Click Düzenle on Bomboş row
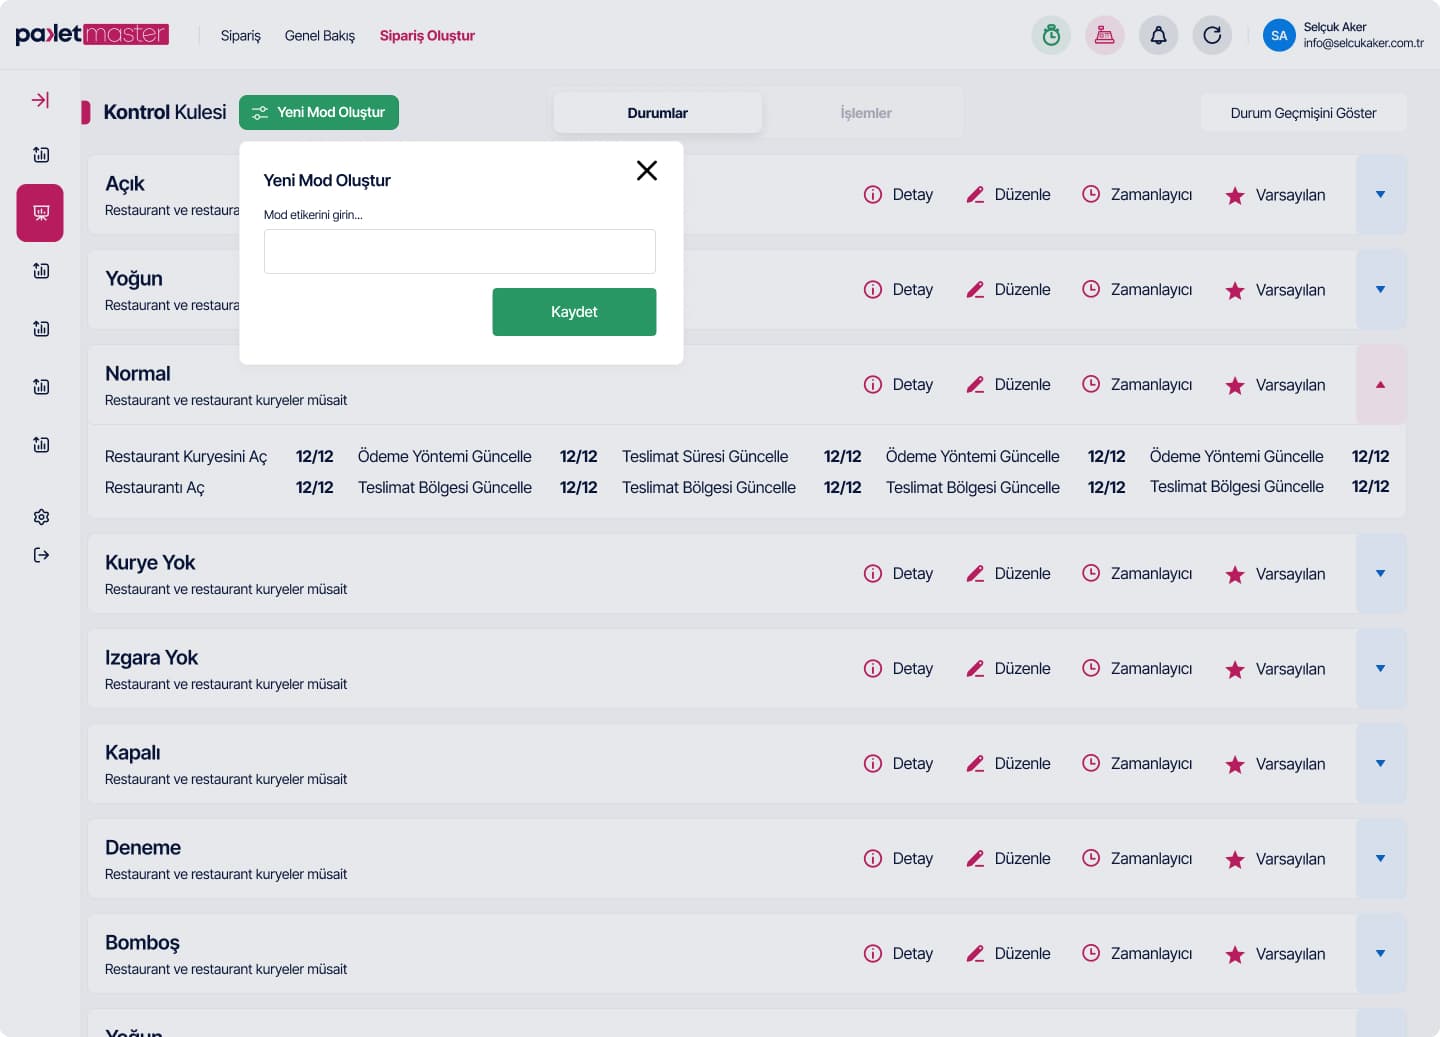Viewport: 1440px width, 1037px height. click(x=1008, y=953)
